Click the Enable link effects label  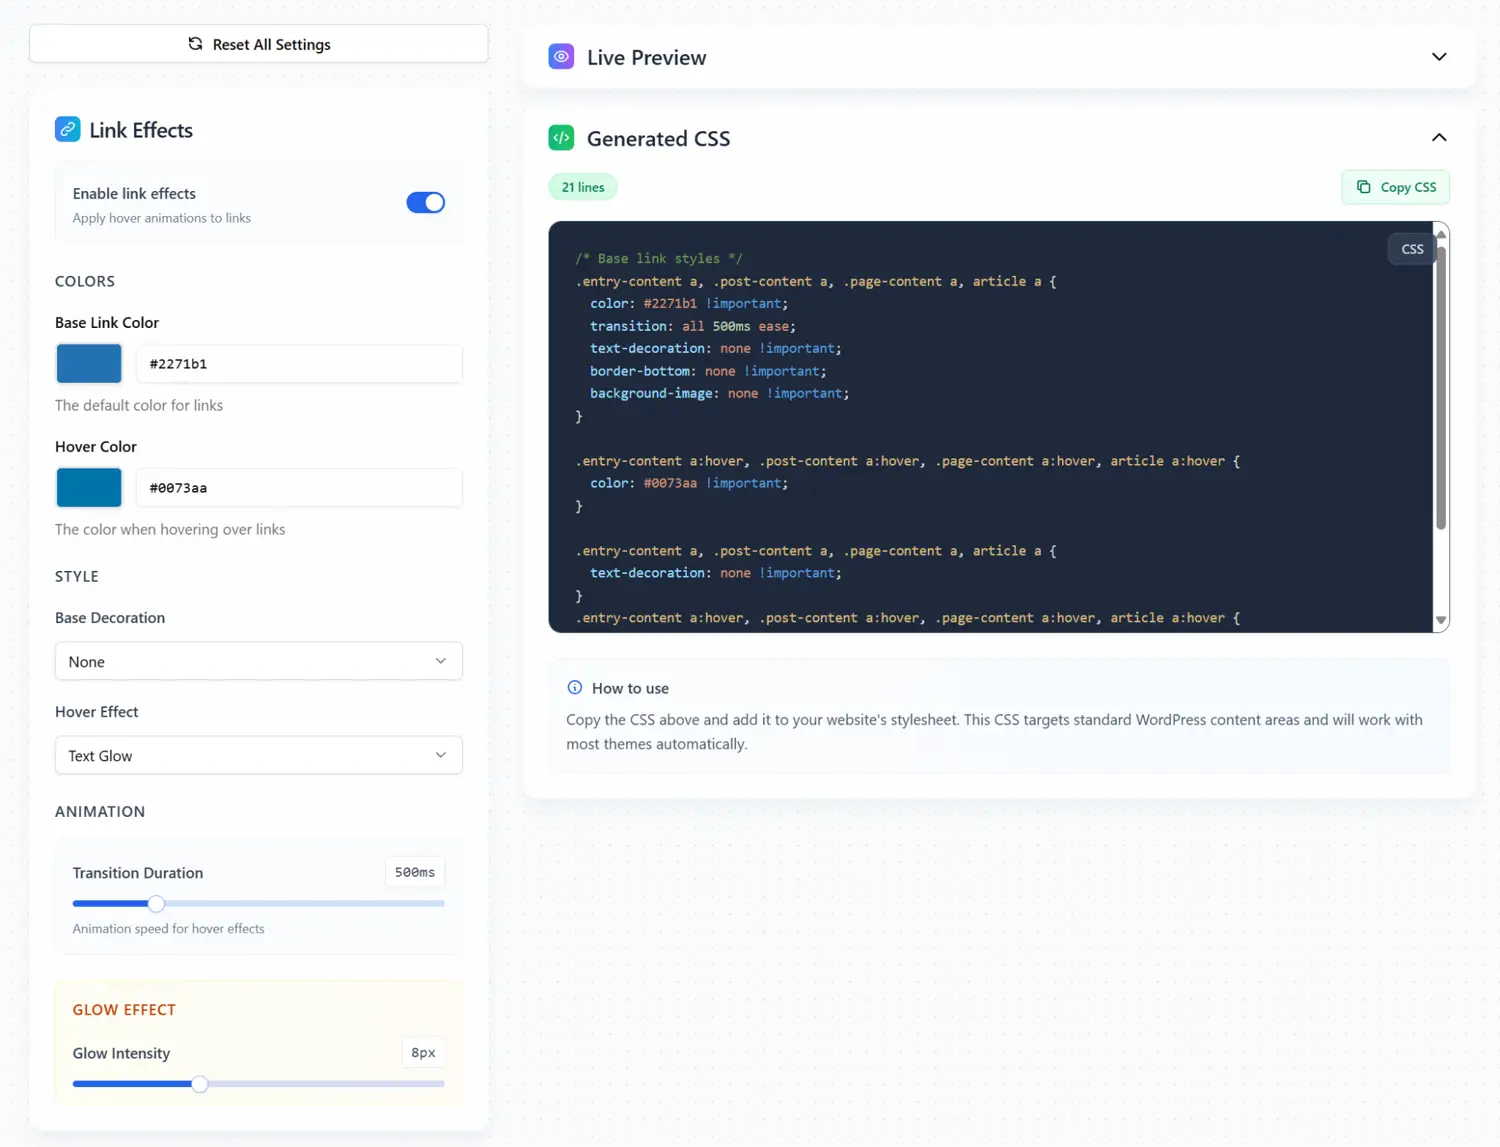coord(134,194)
